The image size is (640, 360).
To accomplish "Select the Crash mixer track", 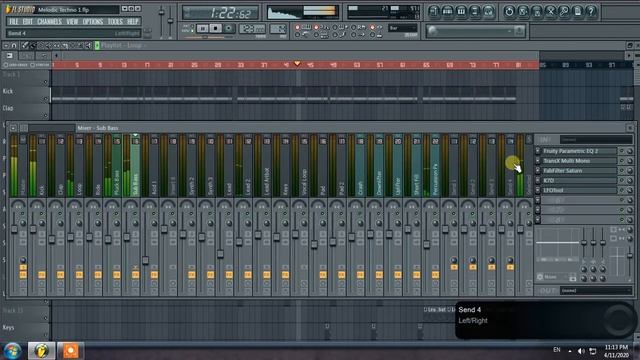I will (x=360, y=167).
